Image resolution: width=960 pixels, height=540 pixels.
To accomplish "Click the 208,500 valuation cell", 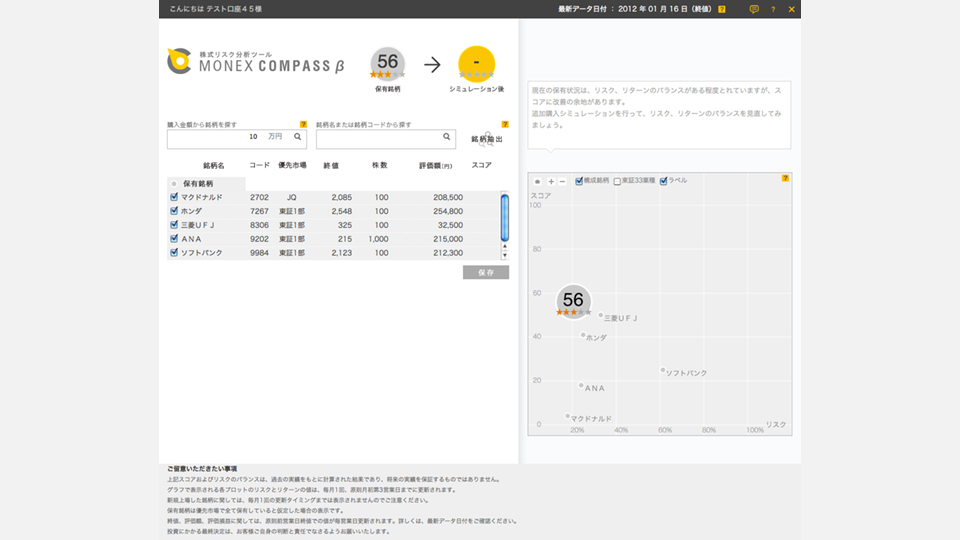I will pyautogui.click(x=448, y=197).
